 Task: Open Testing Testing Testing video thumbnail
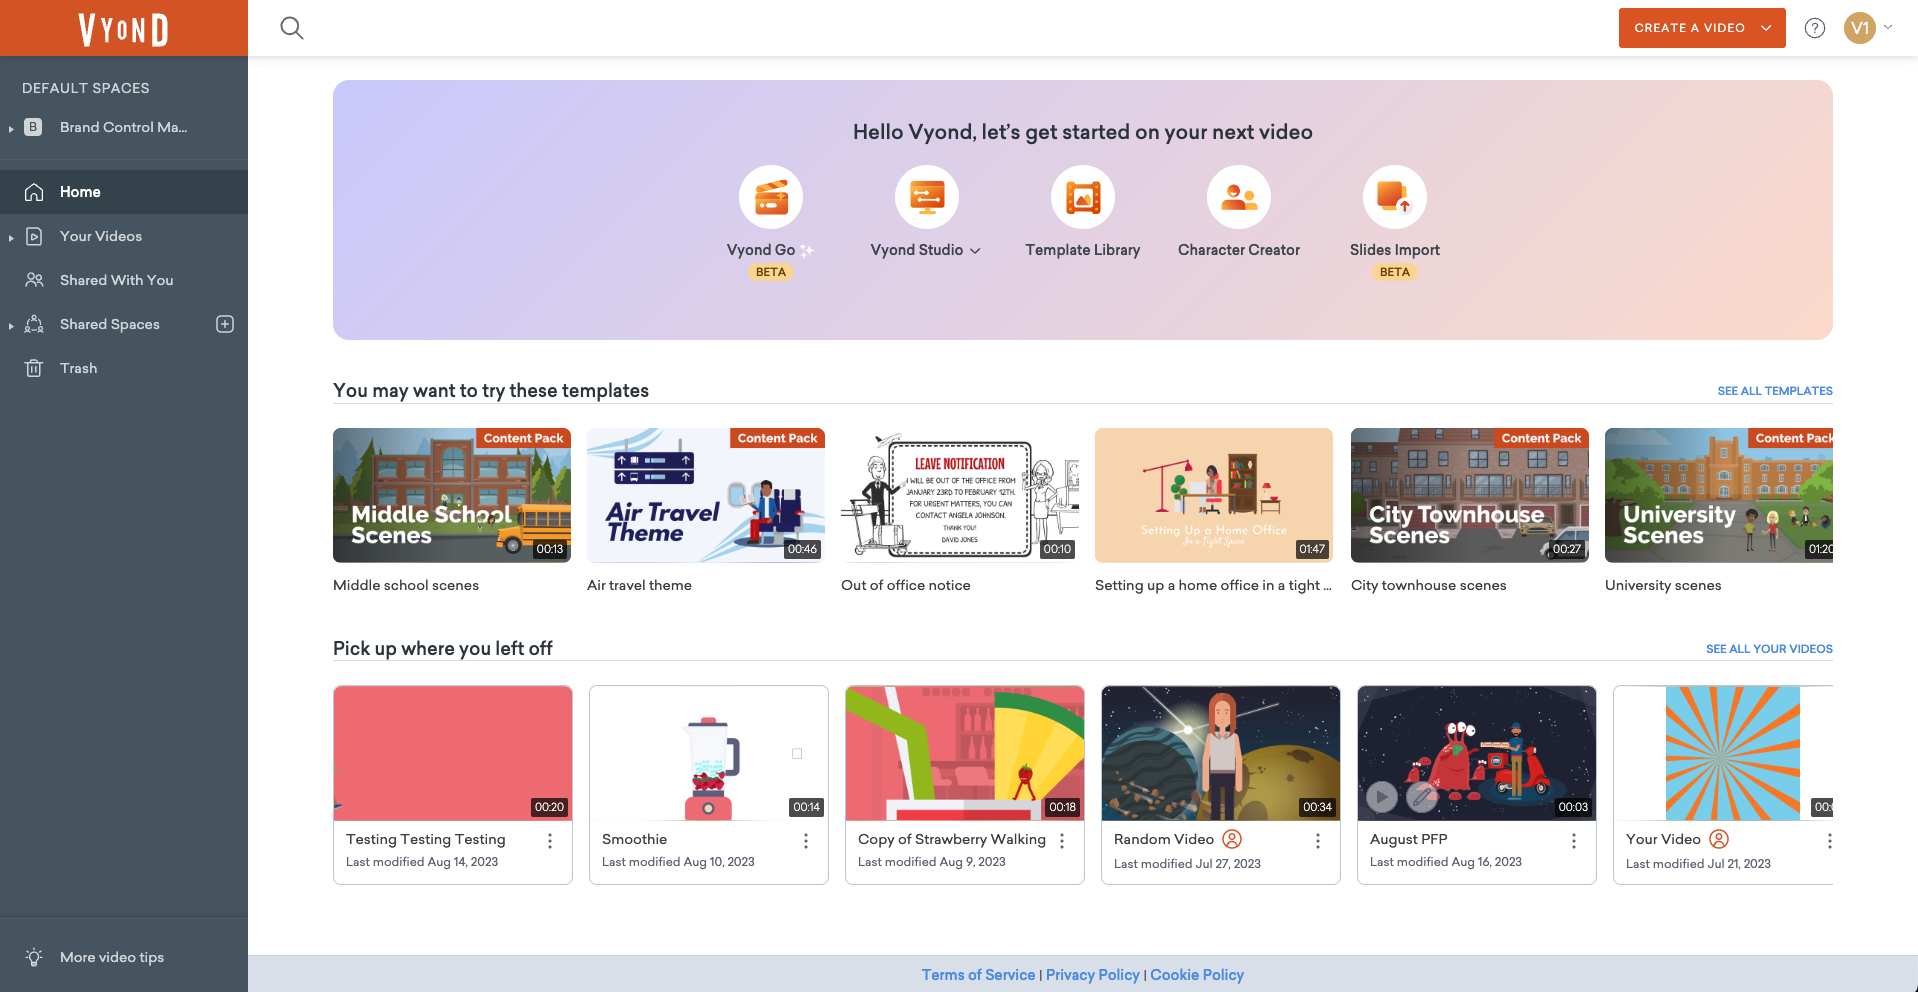pyautogui.click(x=453, y=753)
